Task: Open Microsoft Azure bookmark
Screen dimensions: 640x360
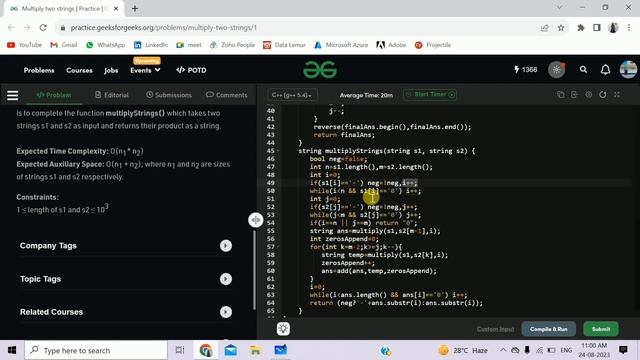Action: [341, 45]
